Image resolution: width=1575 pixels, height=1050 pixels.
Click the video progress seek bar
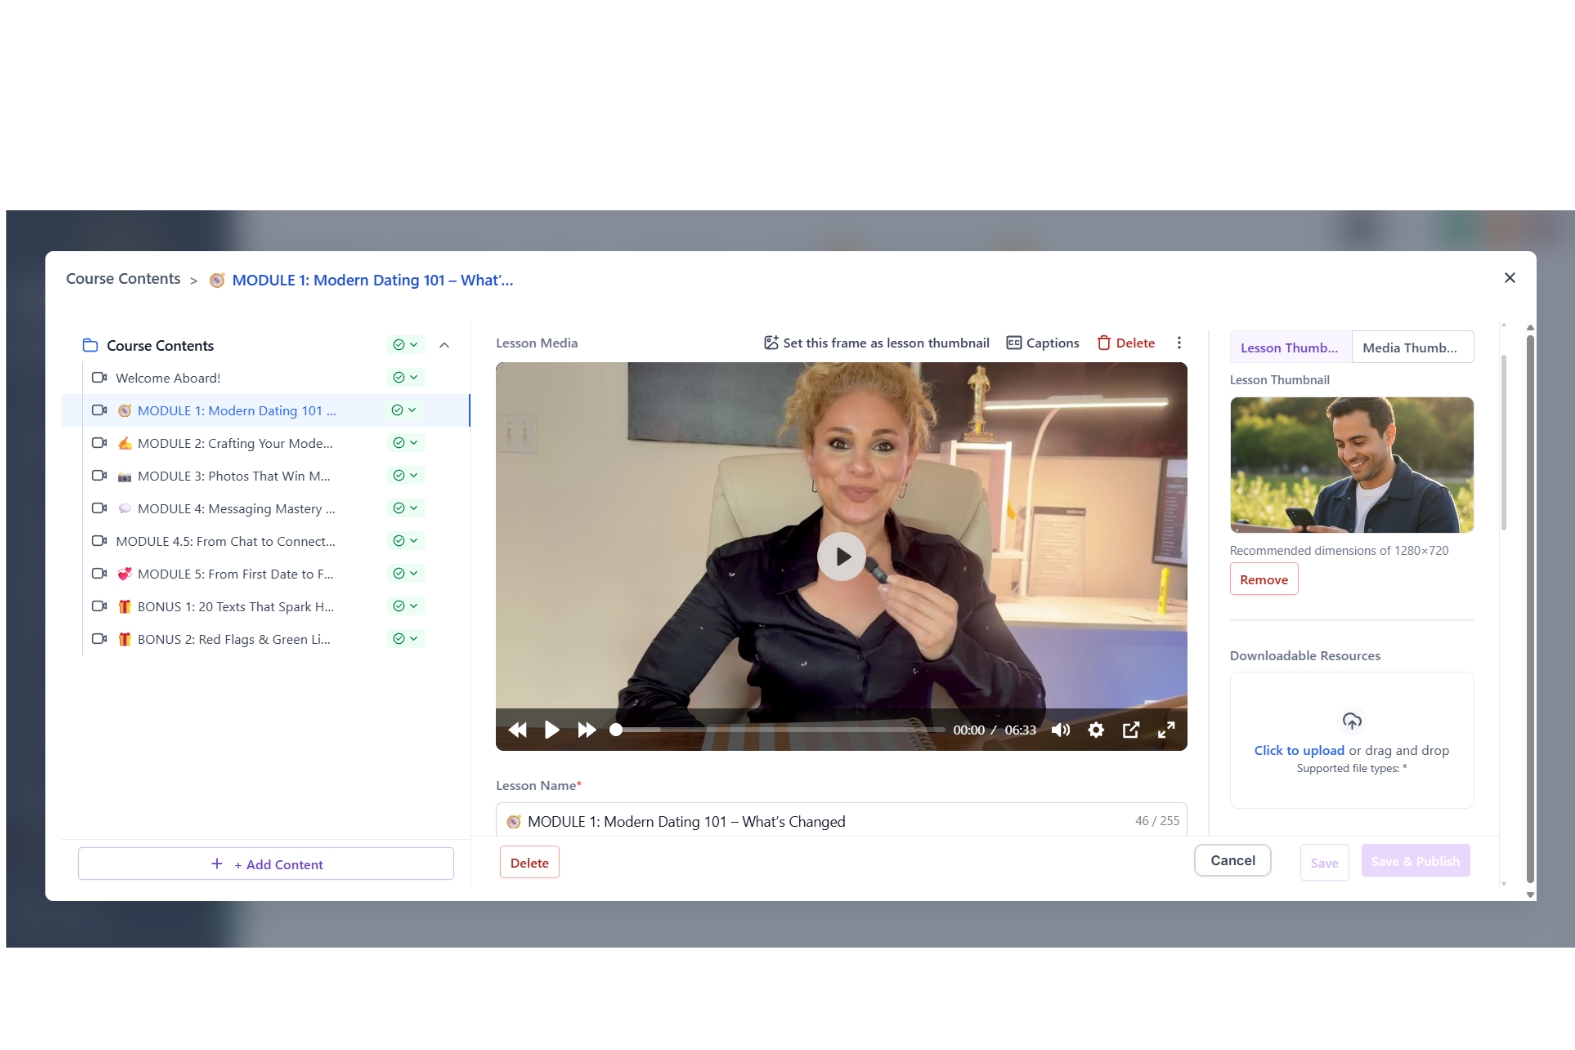point(780,730)
